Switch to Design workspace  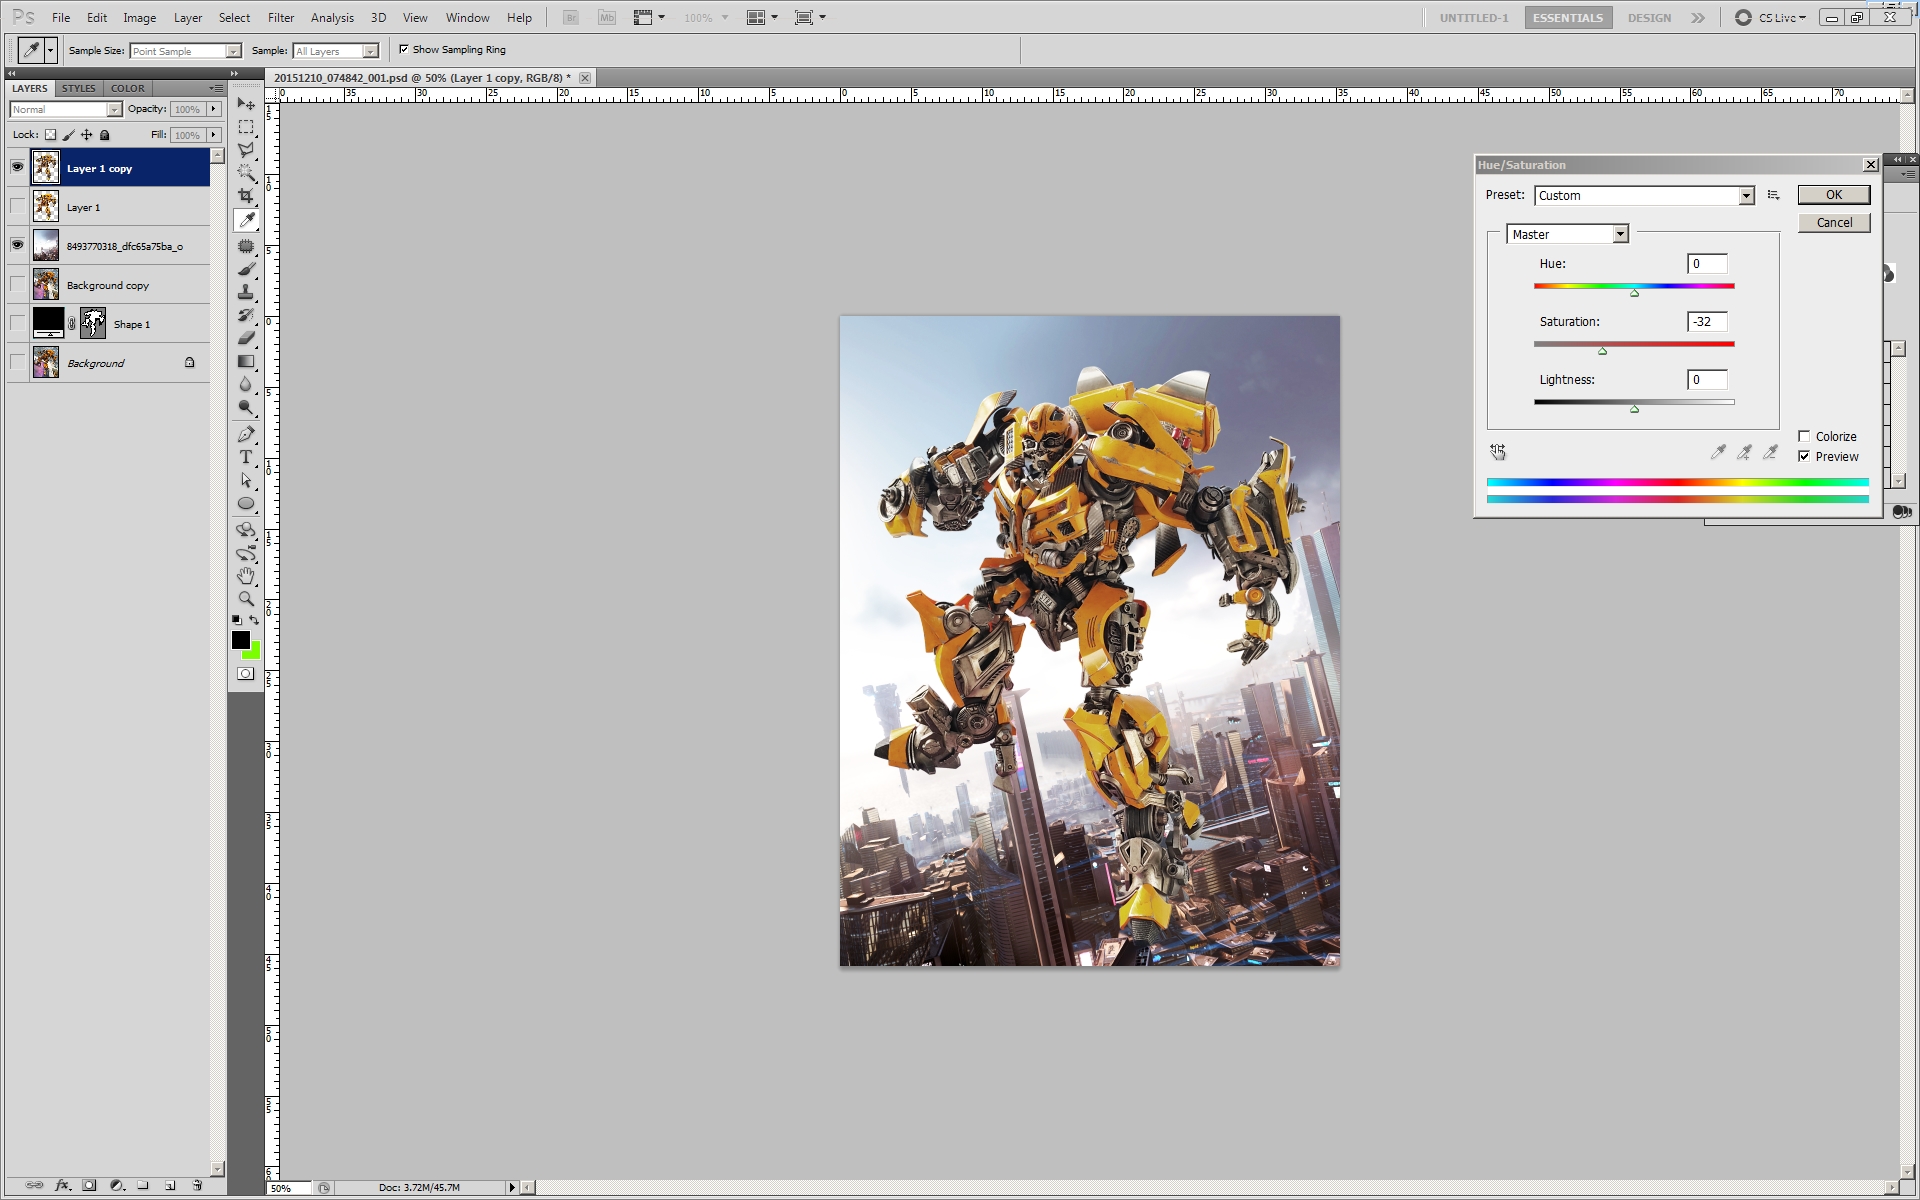click(1649, 18)
